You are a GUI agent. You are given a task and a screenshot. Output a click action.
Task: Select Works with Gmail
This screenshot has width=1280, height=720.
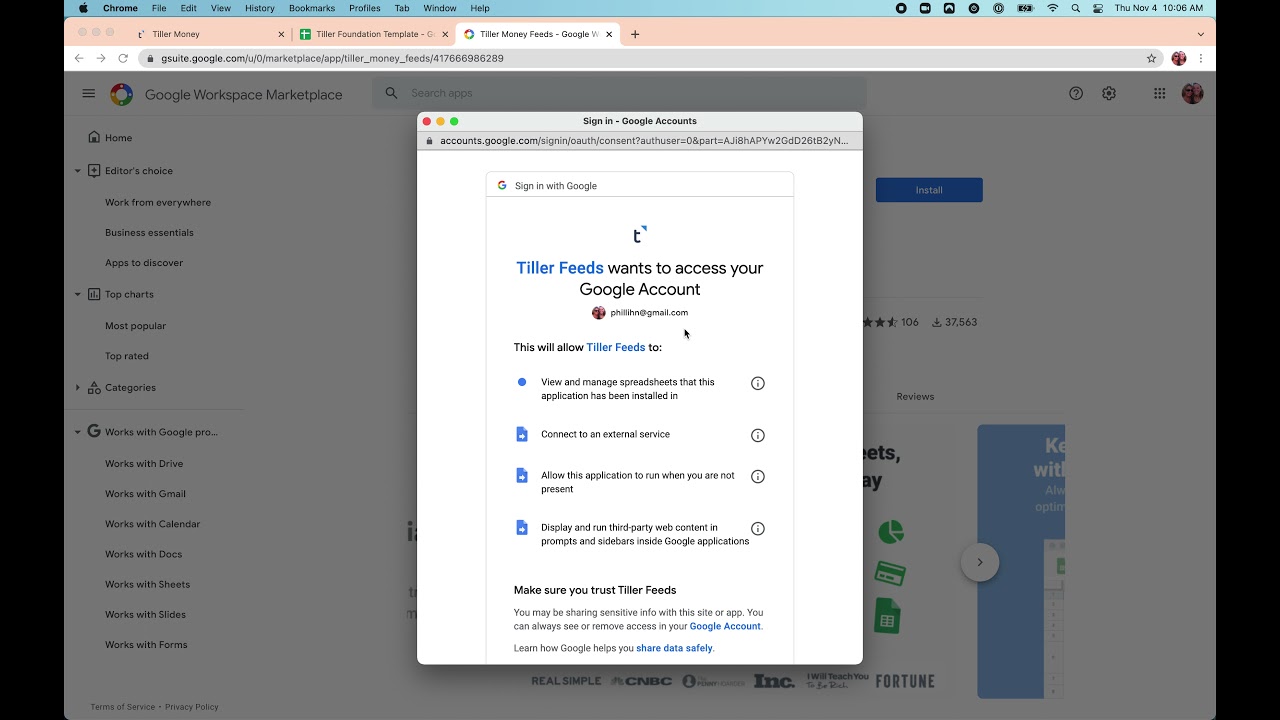(x=145, y=494)
